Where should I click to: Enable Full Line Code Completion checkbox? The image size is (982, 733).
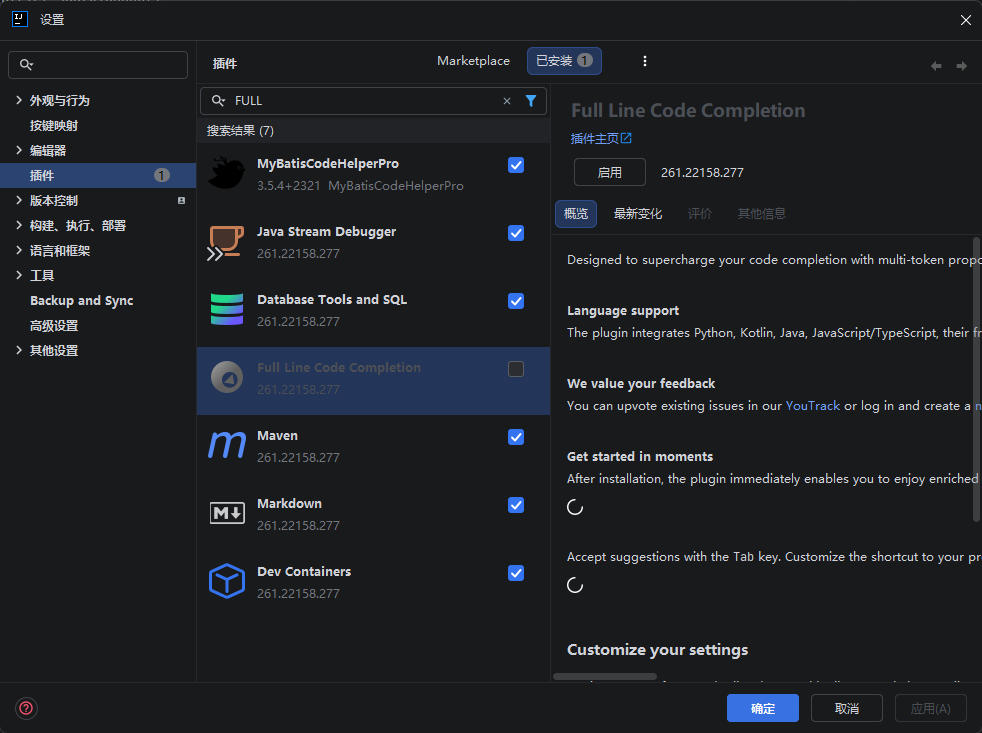point(516,369)
